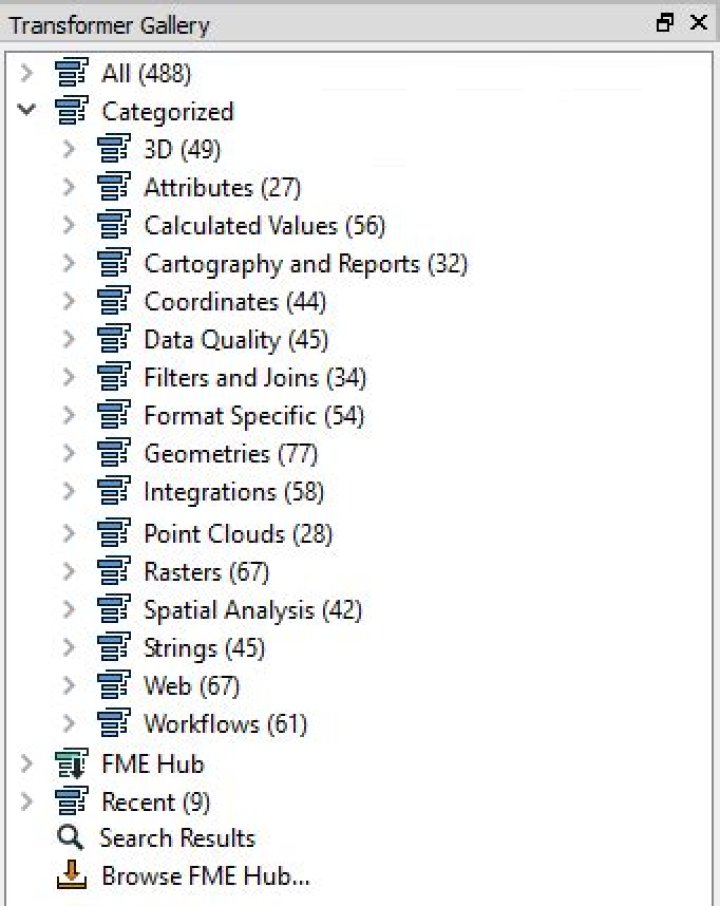720x906 pixels.
Task: Click the Search Results magnifier icon
Action: [71, 838]
